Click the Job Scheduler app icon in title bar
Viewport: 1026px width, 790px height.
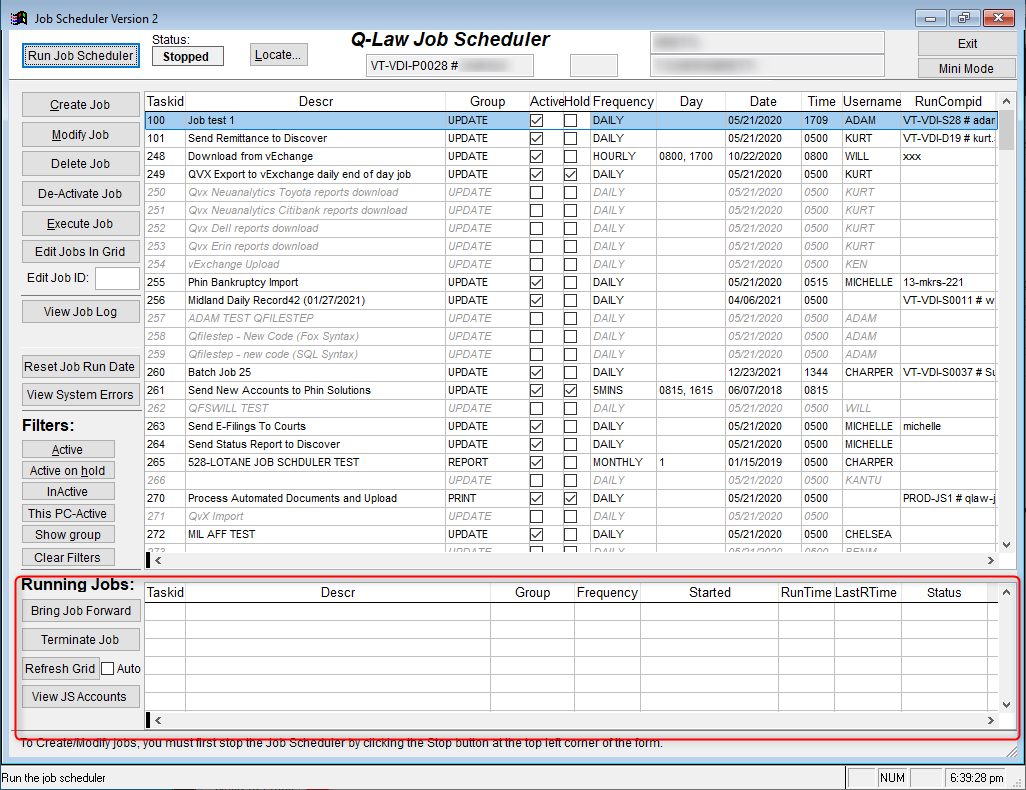point(18,18)
